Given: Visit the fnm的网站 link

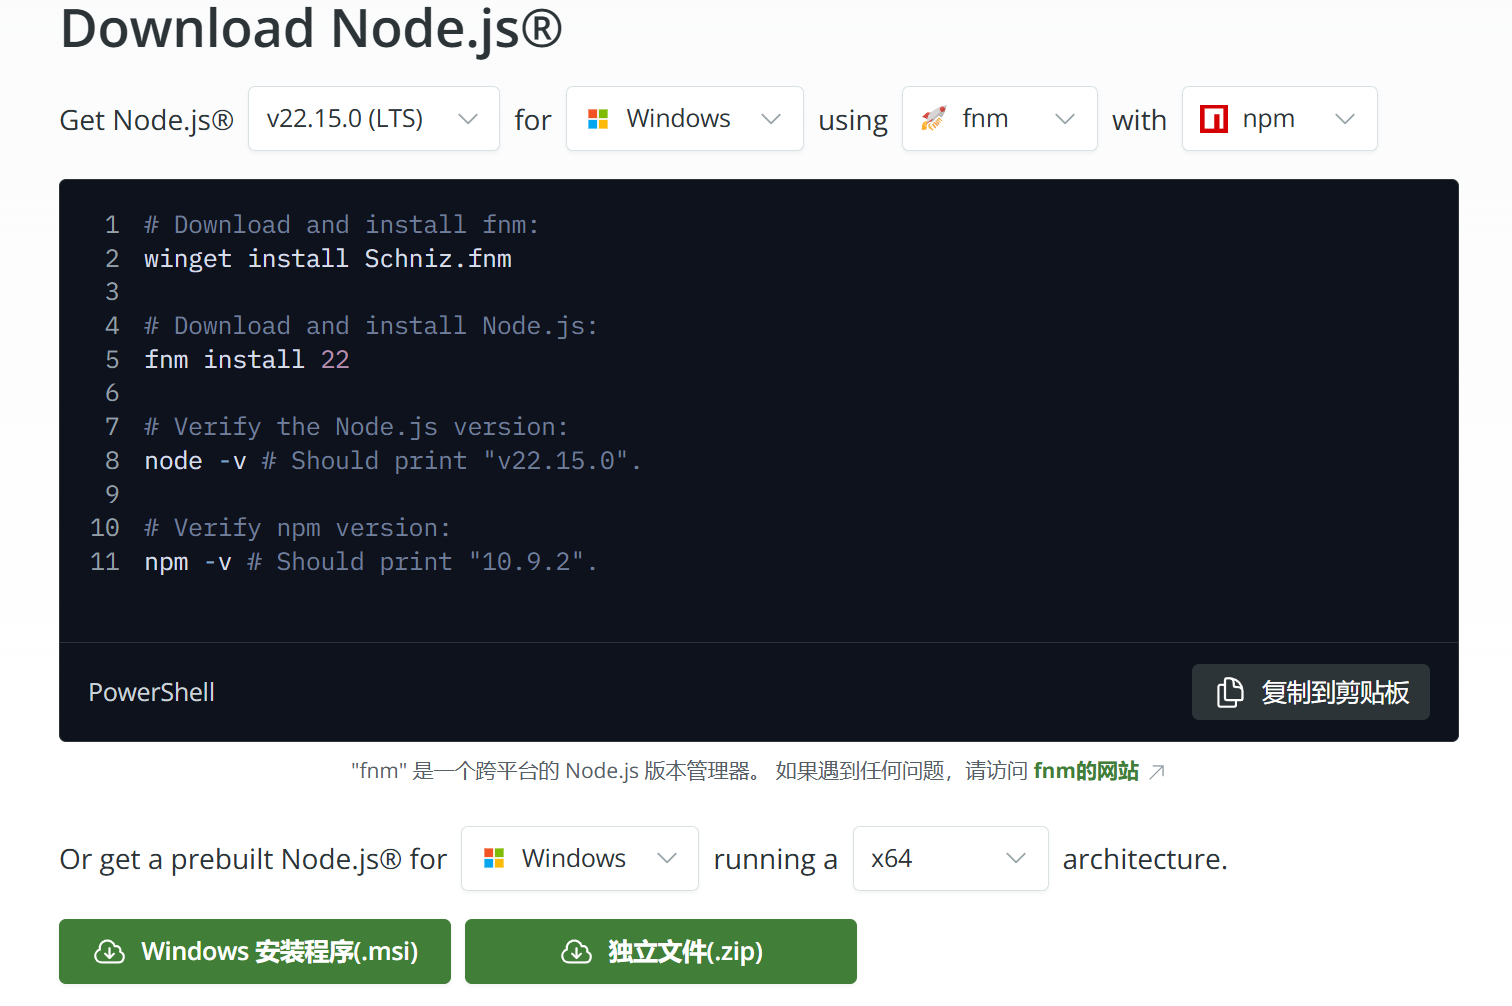Looking at the screenshot, I should pyautogui.click(x=1085, y=771).
